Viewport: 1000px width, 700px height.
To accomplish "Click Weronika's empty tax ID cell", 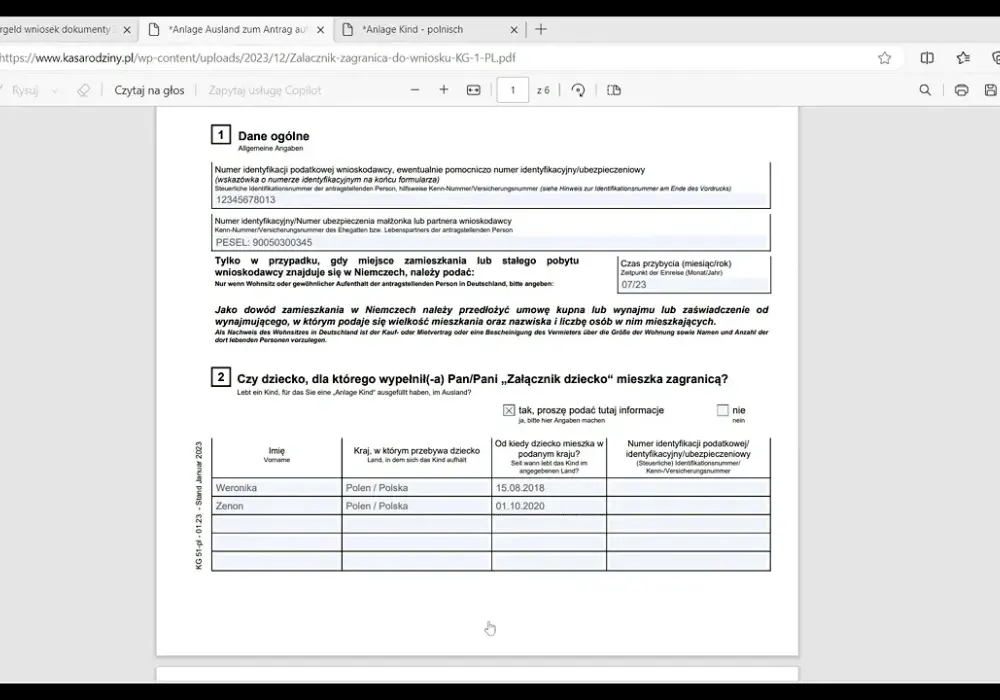I will [688, 488].
